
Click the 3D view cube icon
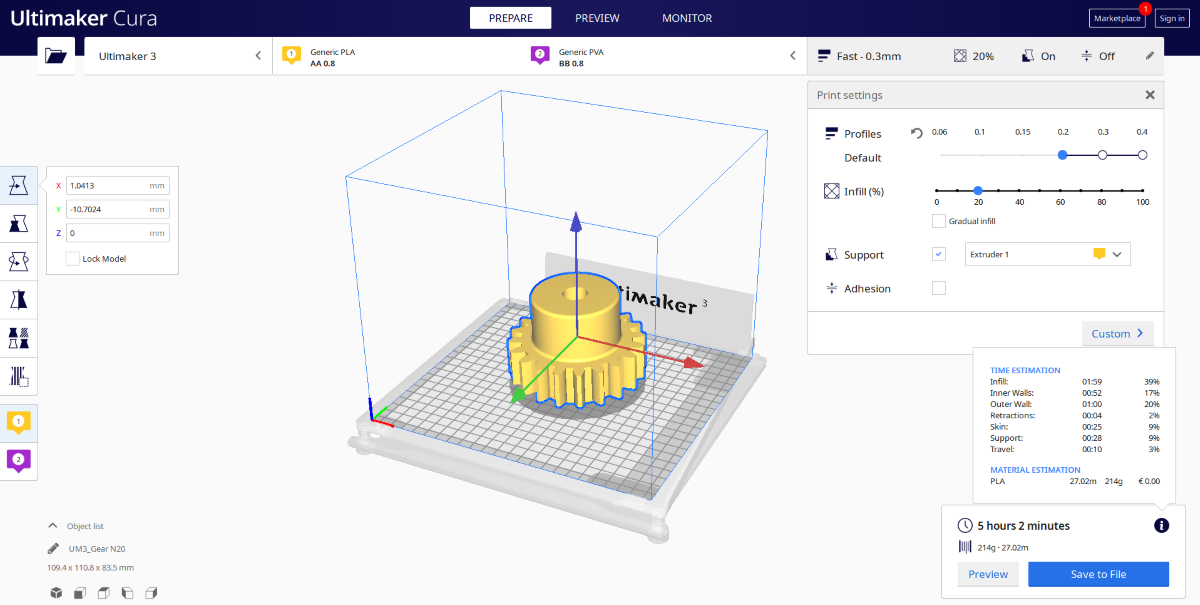coord(57,593)
